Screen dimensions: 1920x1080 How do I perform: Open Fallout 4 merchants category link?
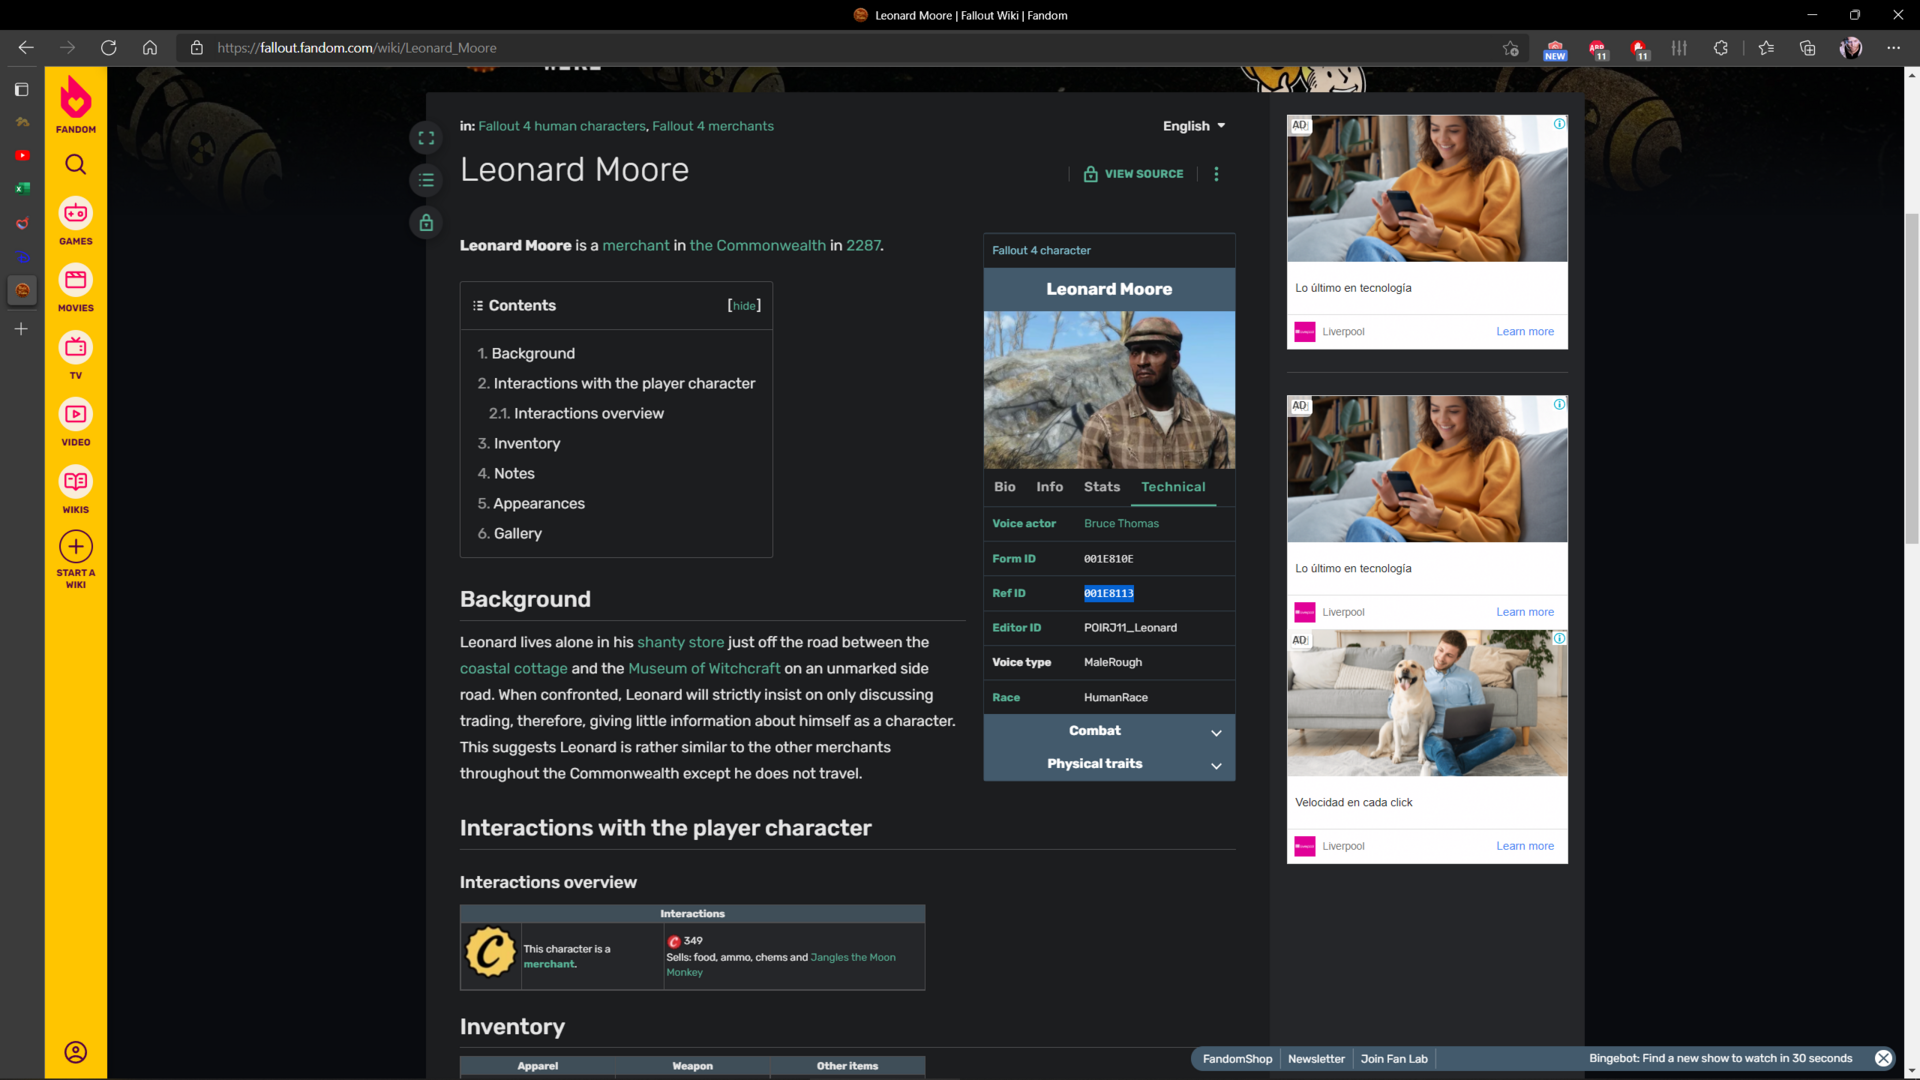tap(713, 126)
